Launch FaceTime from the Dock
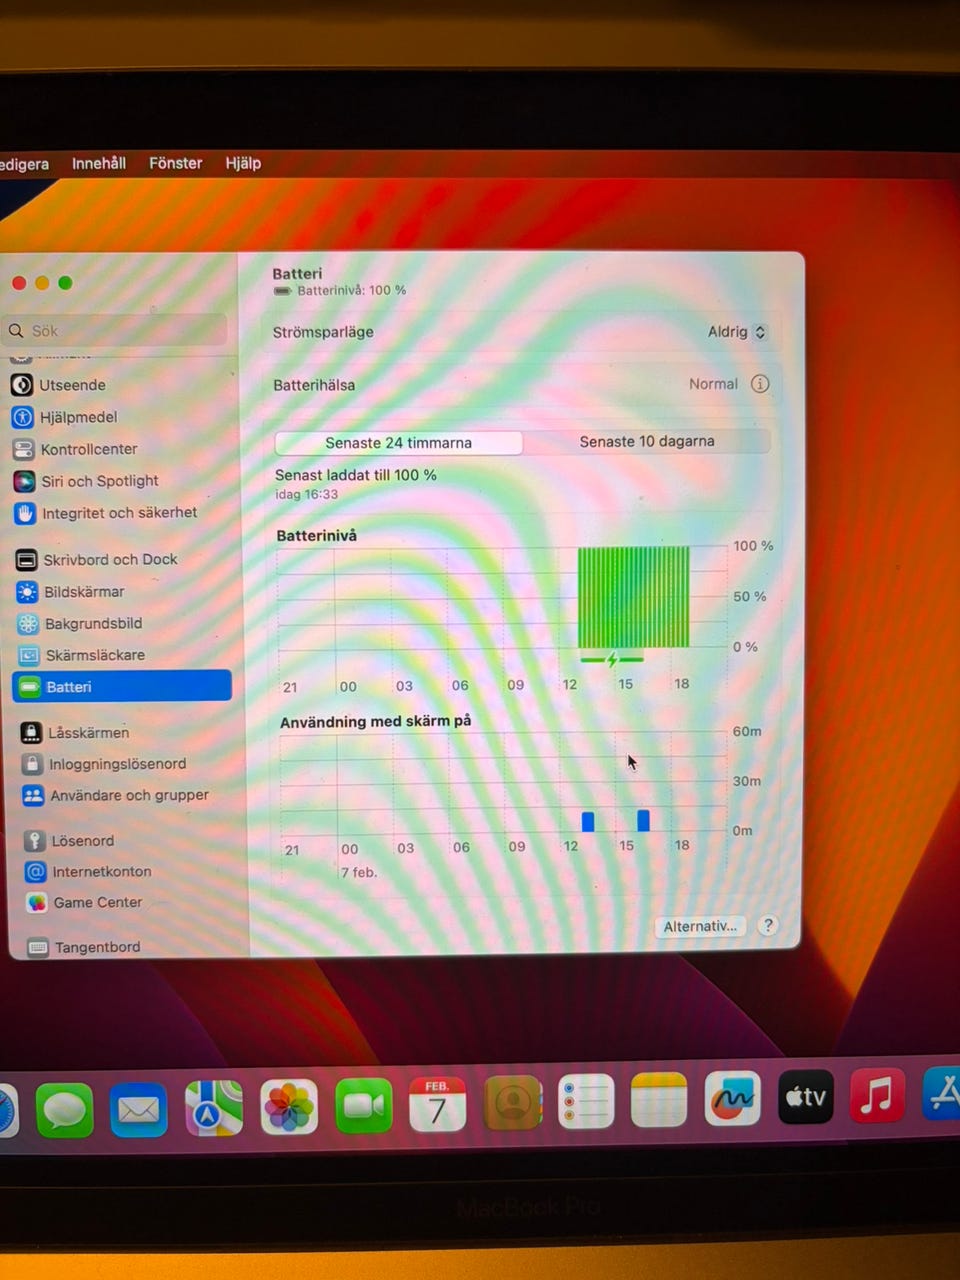Screen dimensions: 960x1280 (x=364, y=1105)
